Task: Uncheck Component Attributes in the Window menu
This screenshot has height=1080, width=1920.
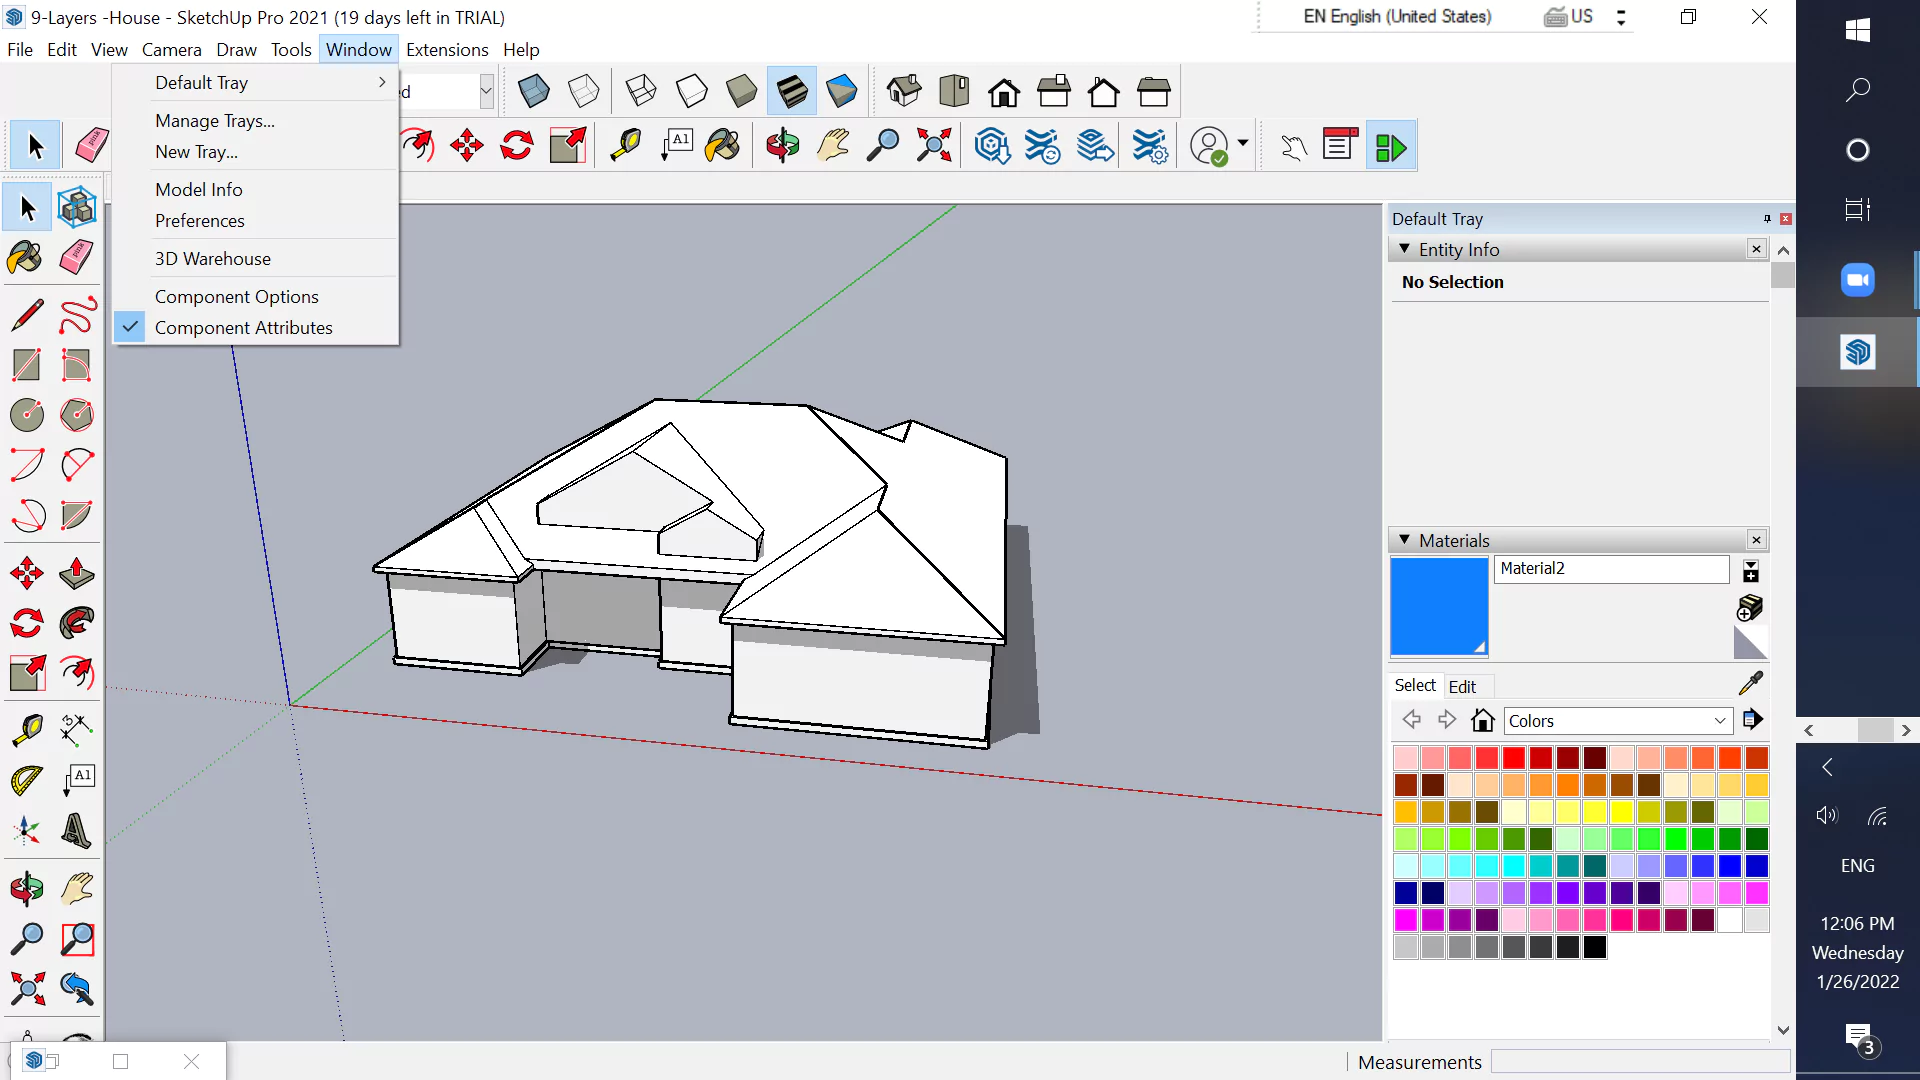Action: pyautogui.click(x=242, y=327)
